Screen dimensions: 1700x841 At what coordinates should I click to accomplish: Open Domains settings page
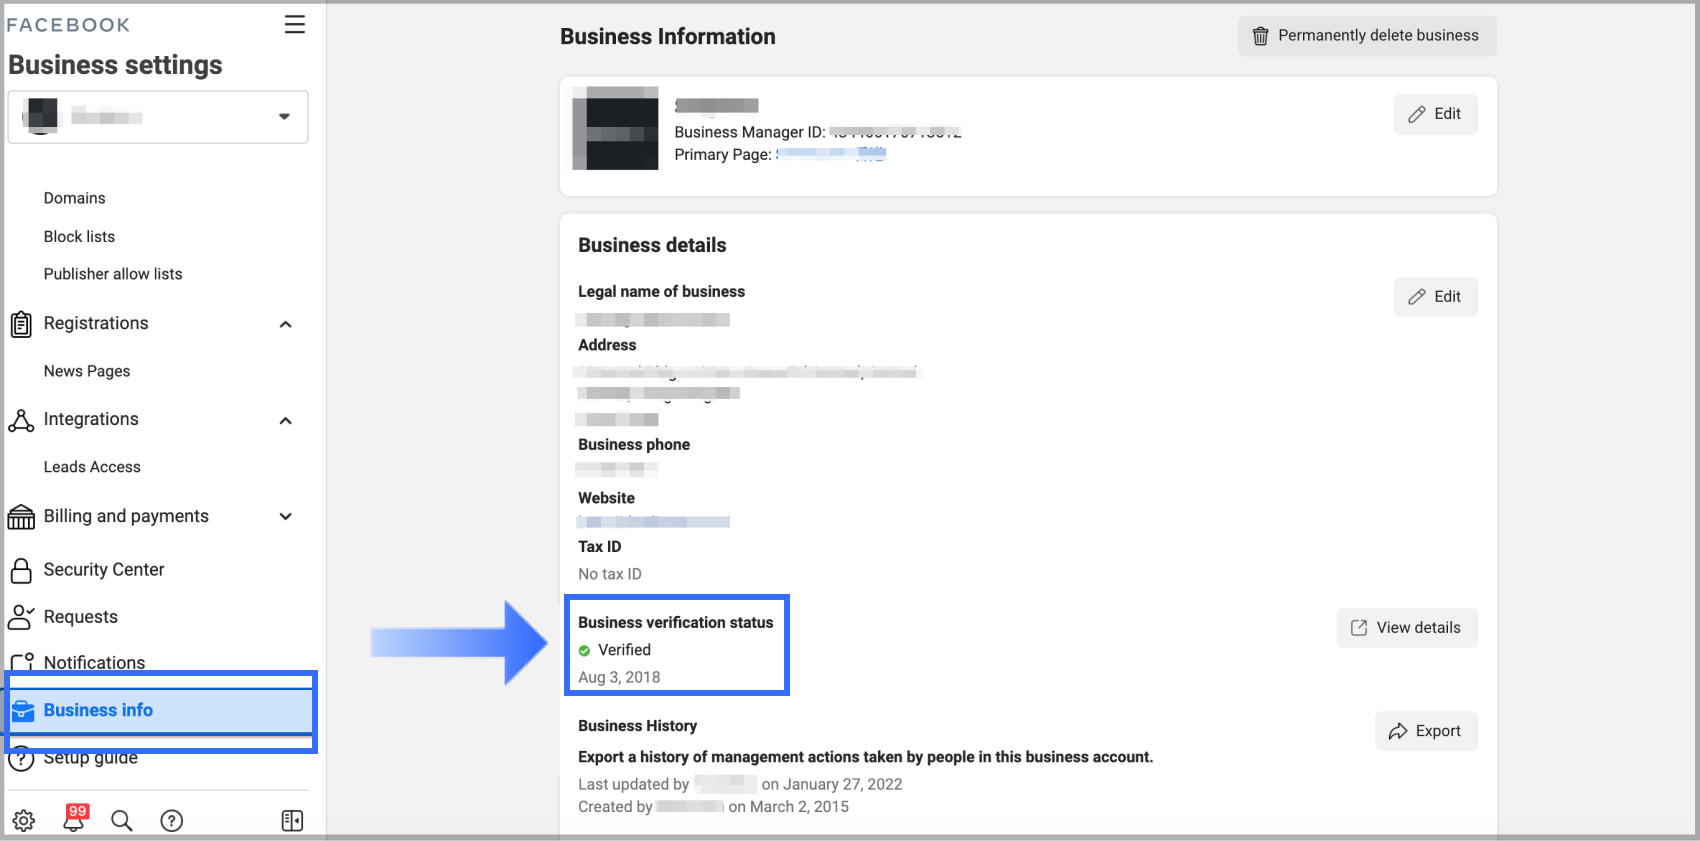click(74, 198)
